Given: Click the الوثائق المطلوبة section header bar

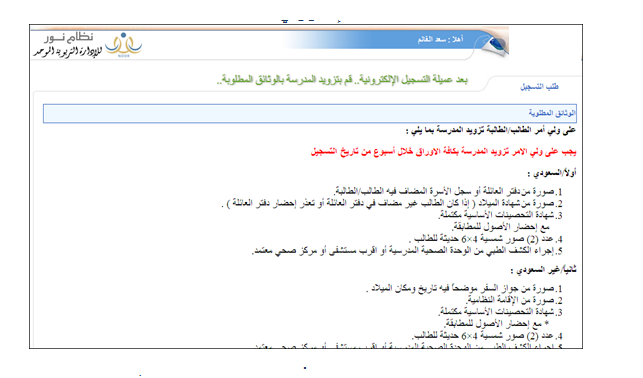Looking at the screenshot, I should tap(310, 113).
